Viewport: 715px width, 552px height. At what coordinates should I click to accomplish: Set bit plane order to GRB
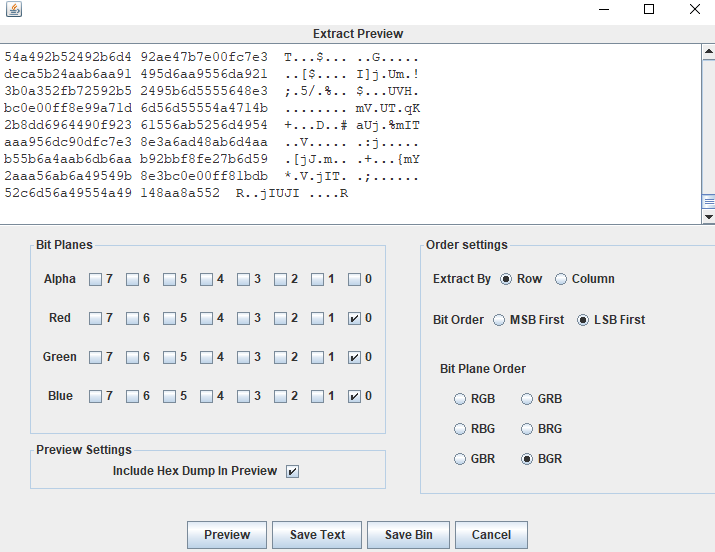coord(527,399)
